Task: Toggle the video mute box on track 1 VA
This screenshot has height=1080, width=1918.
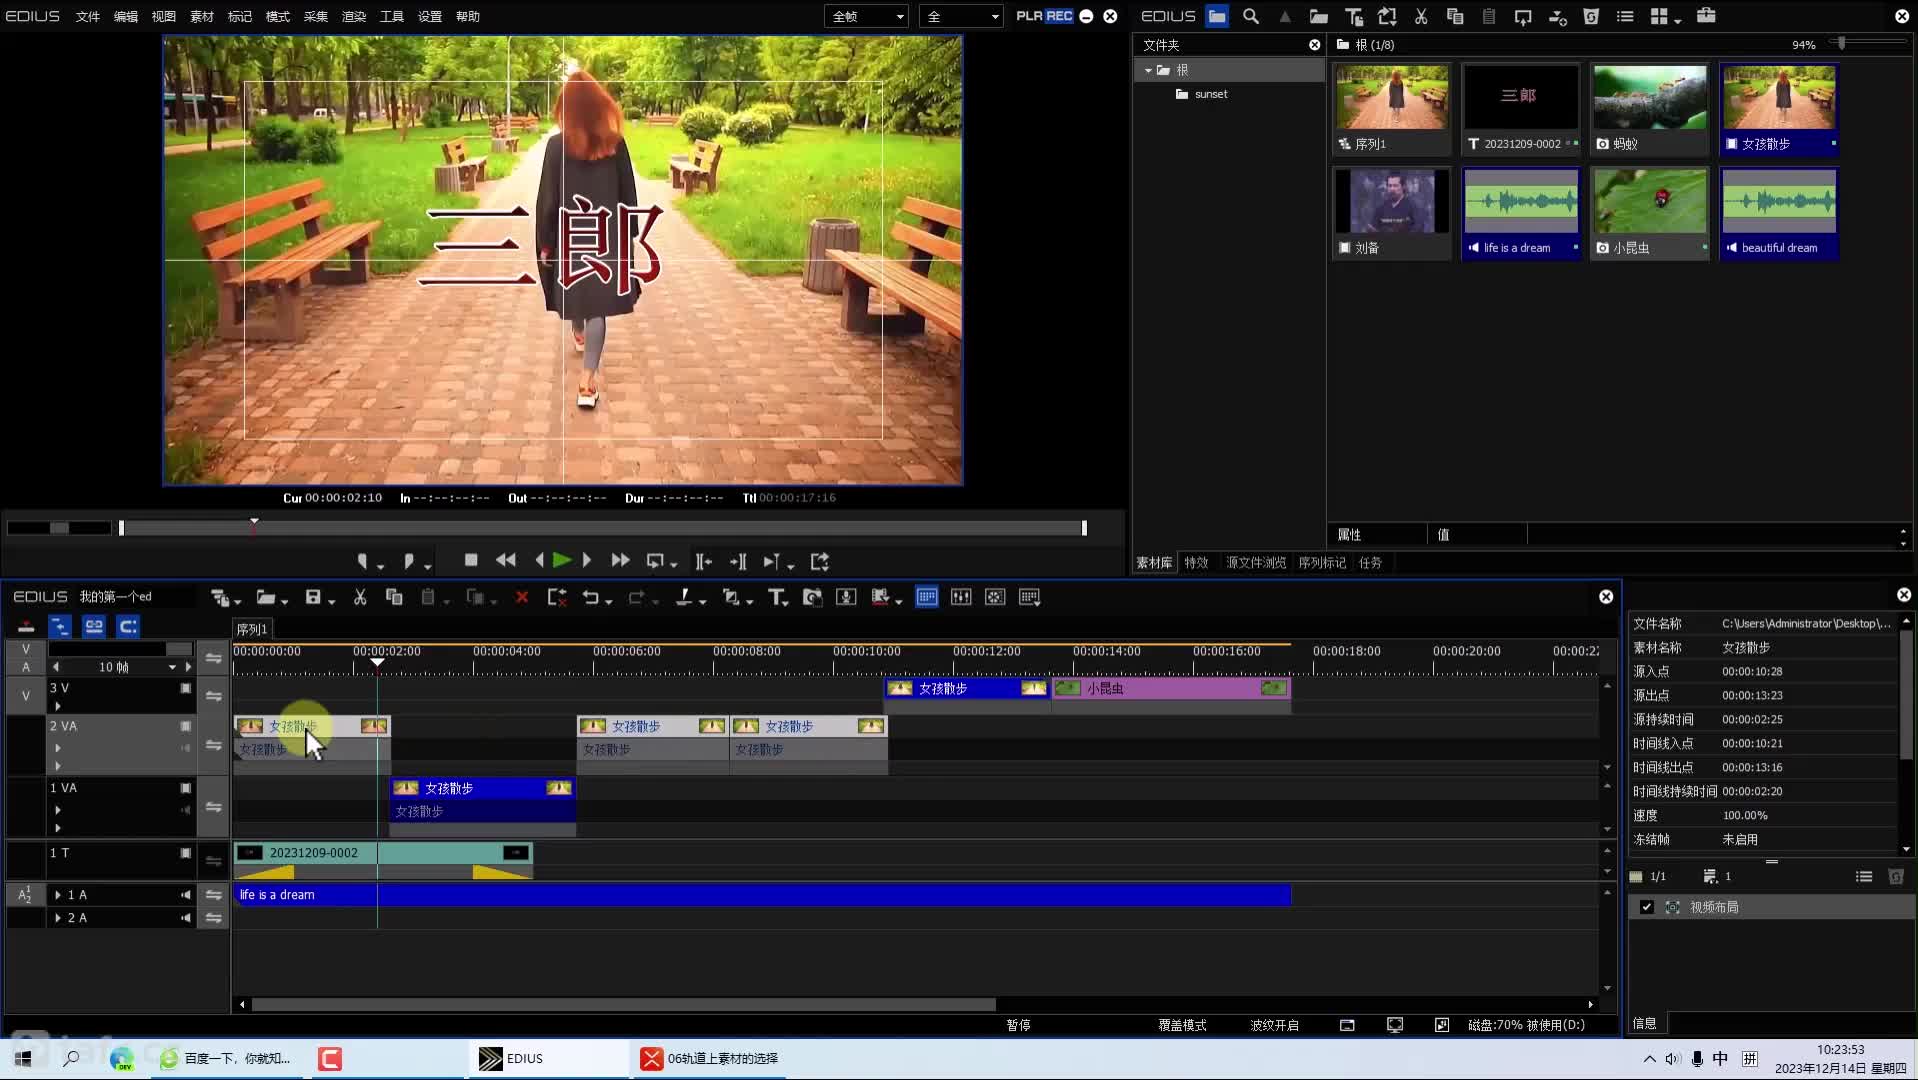Action: pos(185,788)
